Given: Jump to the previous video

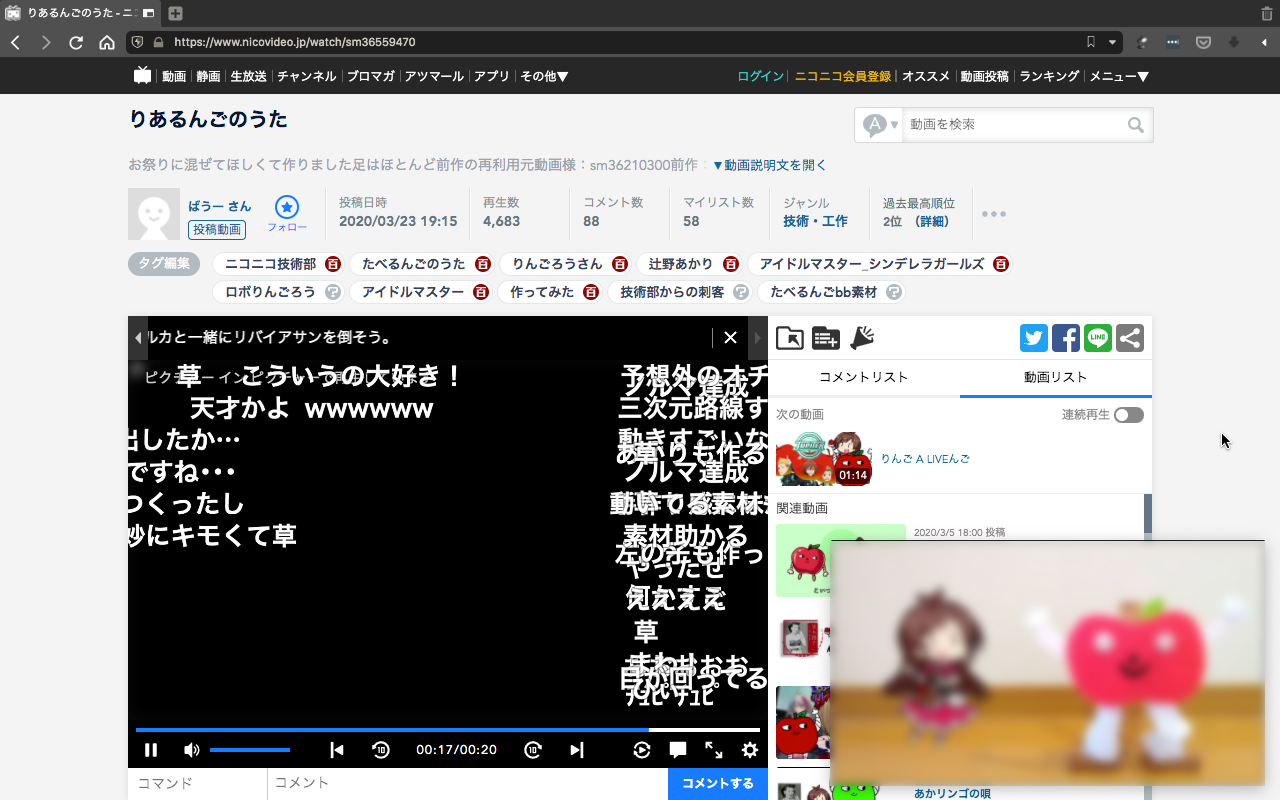Looking at the screenshot, I should pos(337,750).
